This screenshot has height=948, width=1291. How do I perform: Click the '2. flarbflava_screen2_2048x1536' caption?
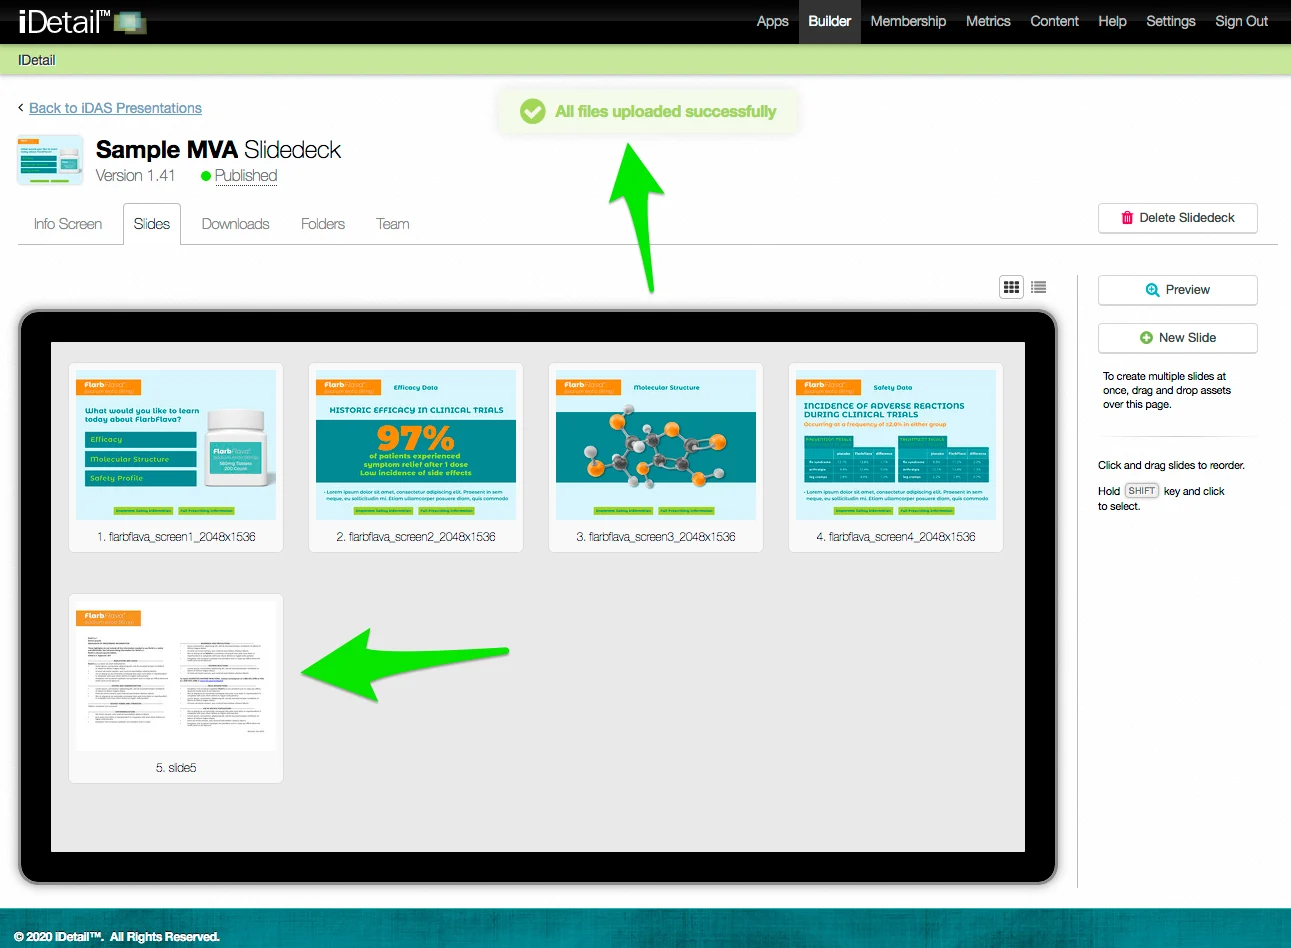click(x=416, y=537)
